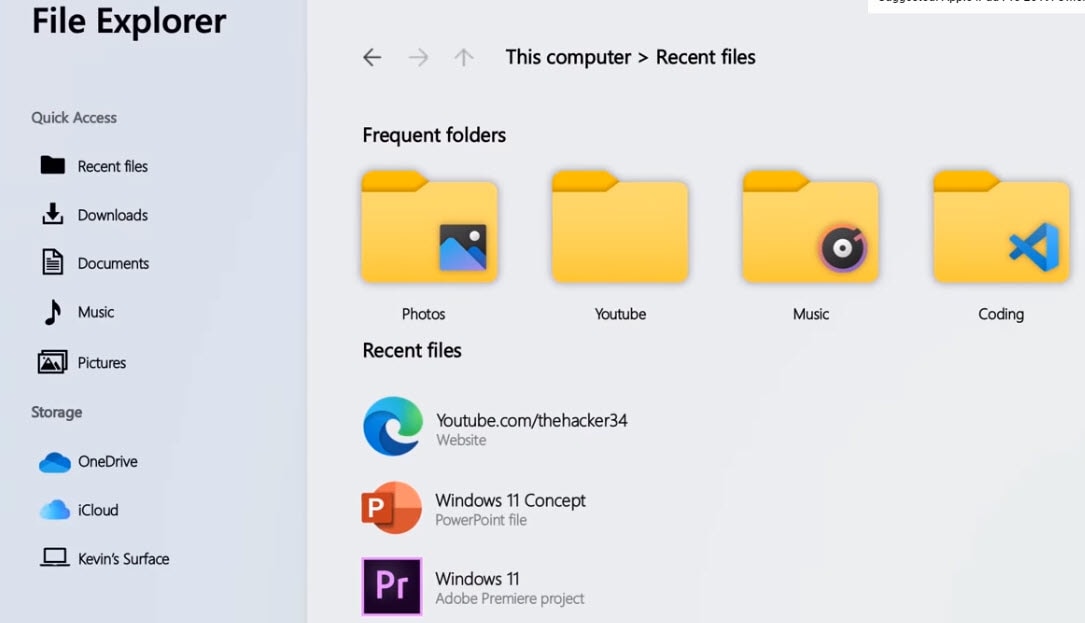
Task: Click the 'Frequent folders' heading
Action: [x=434, y=135]
